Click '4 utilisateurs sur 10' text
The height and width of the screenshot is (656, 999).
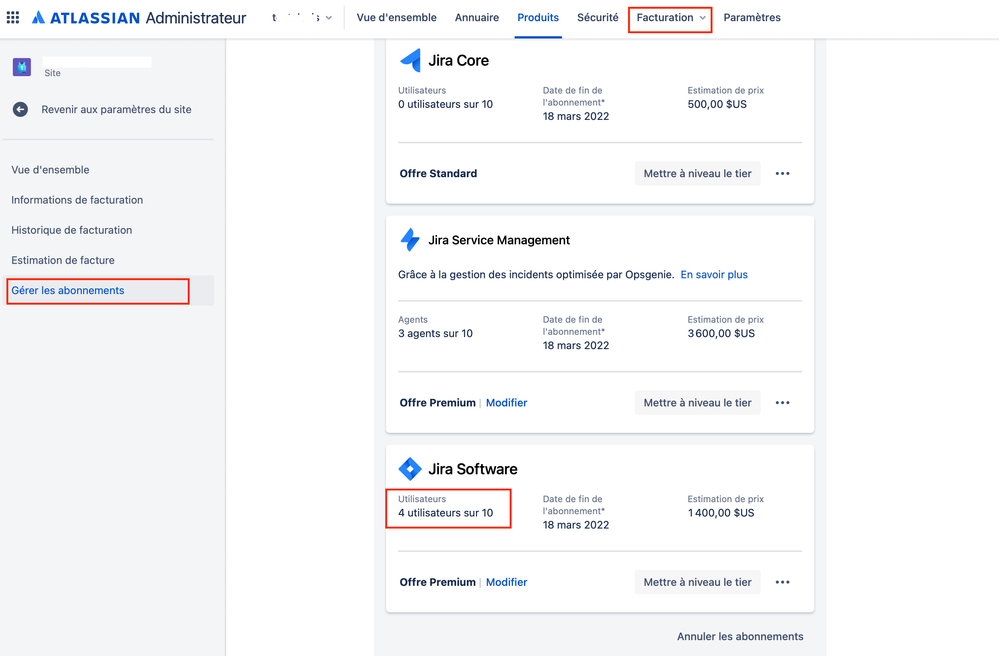pyautogui.click(x=445, y=513)
